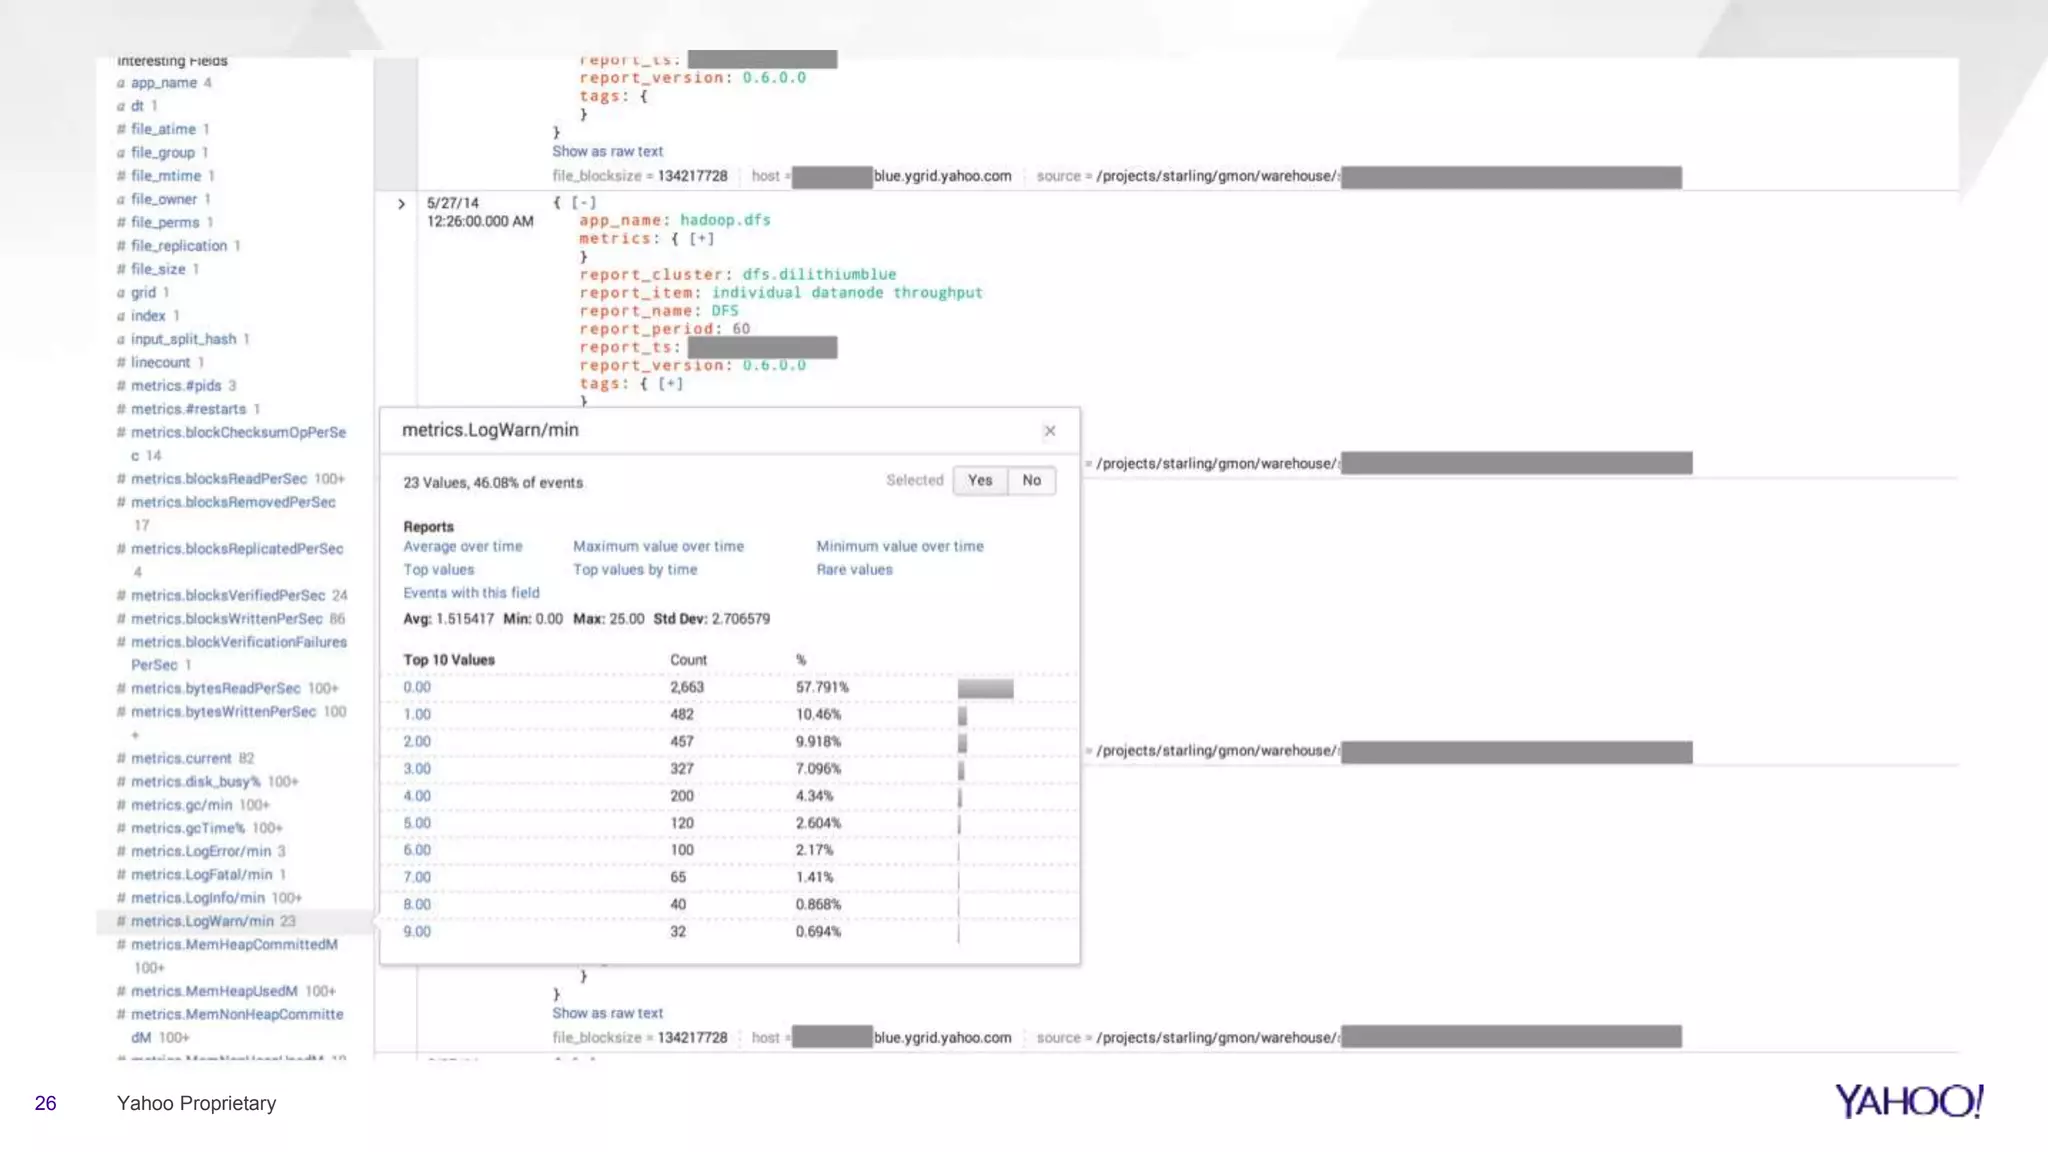The height and width of the screenshot is (1152, 2048).
Task: Expand the tags [+] section
Action: (x=670, y=384)
